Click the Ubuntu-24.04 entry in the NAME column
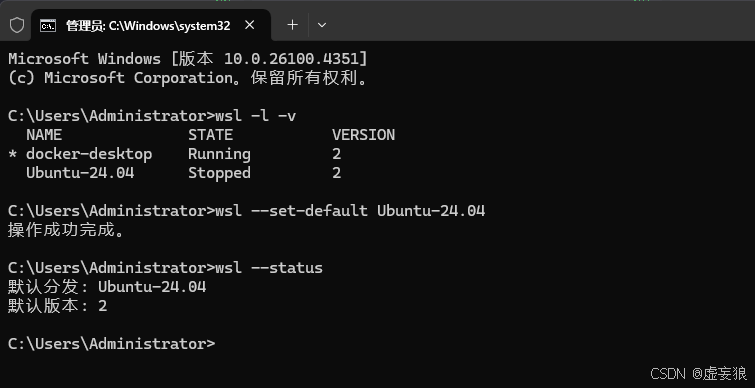The height and width of the screenshot is (388, 755). 80,173
